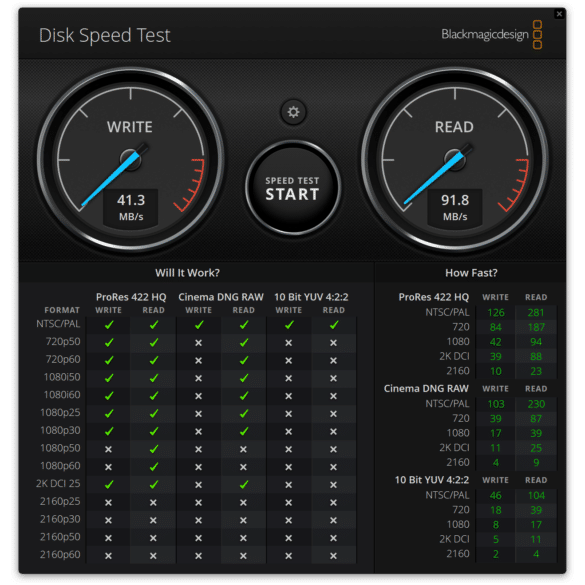Click the READ gauge 91.8 MB/s value
The image size is (585, 585).
click(455, 208)
